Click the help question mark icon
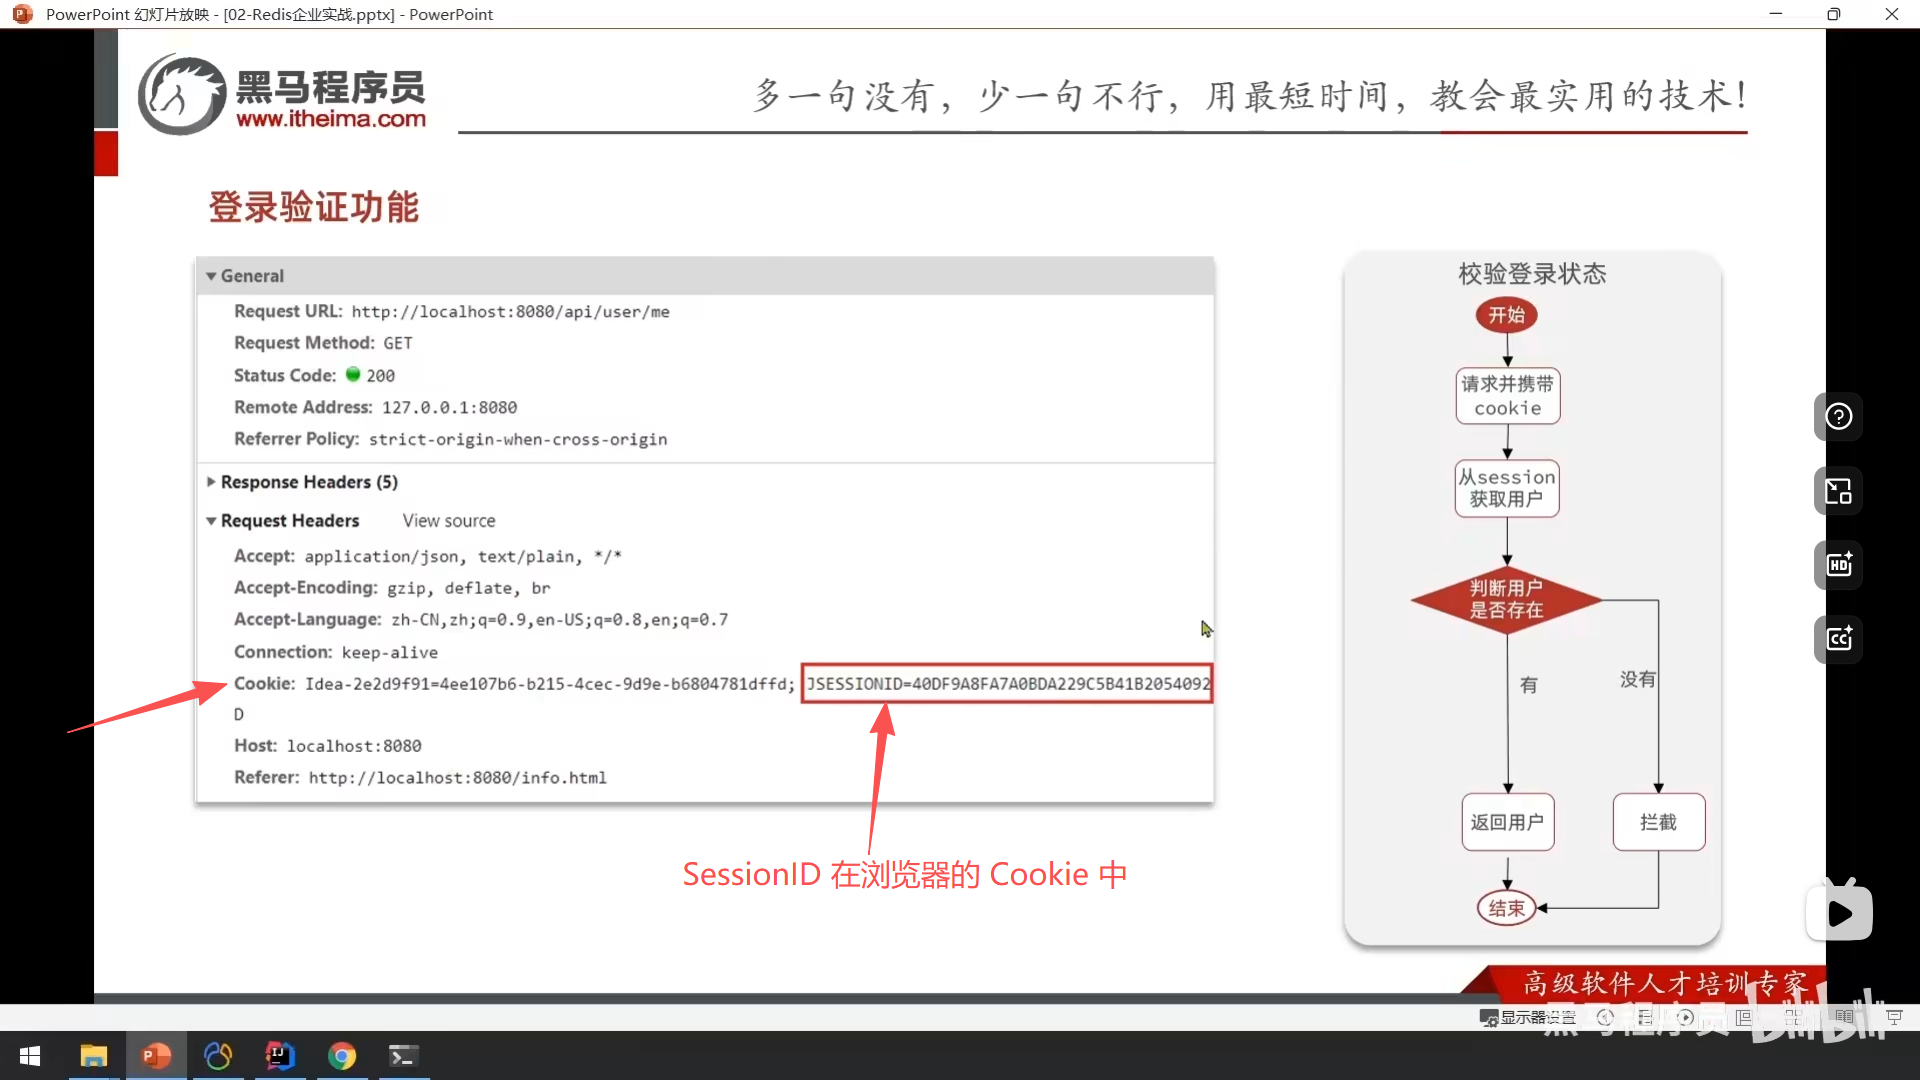The image size is (1920, 1080). click(x=1838, y=417)
